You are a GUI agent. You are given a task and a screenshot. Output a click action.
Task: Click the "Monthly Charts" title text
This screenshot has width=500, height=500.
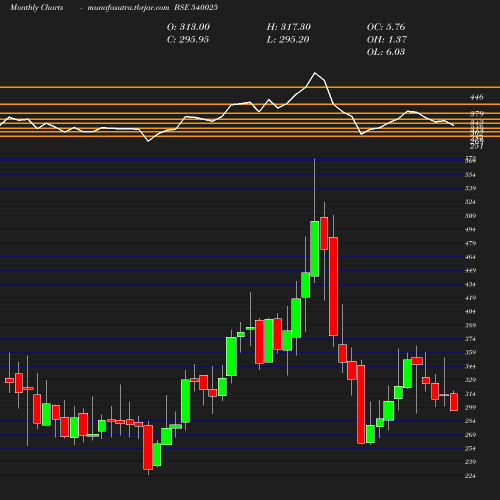coord(37,7)
